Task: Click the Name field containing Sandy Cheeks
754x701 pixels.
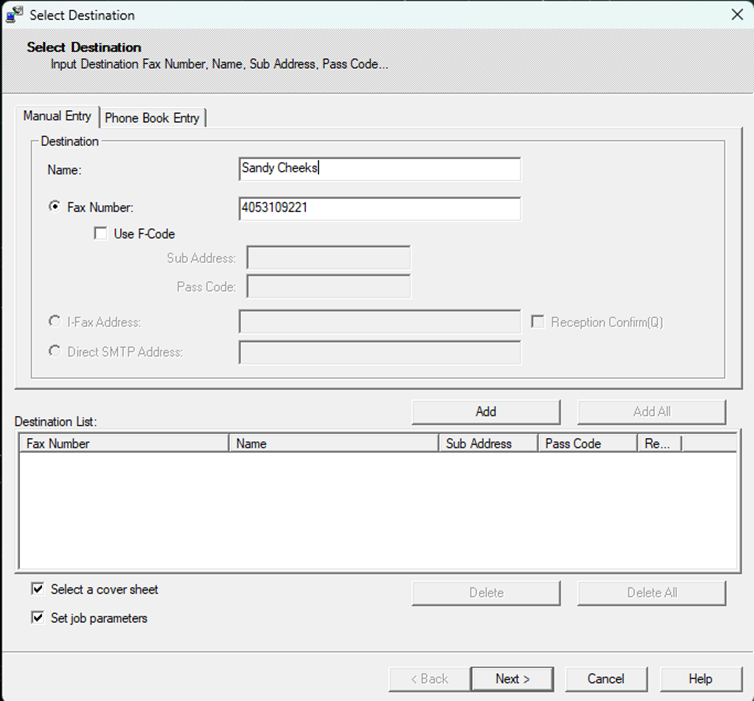Action: coord(380,169)
